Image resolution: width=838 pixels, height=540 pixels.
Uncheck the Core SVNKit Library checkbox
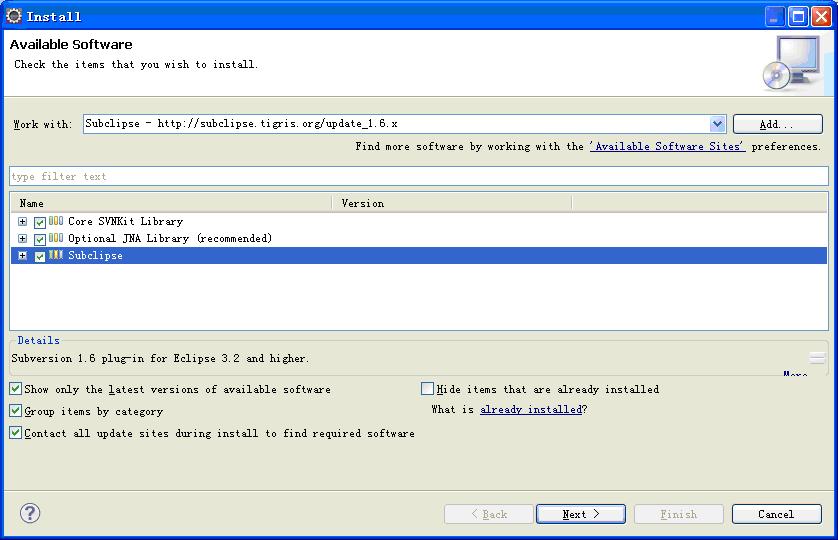pyautogui.click(x=40, y=222)
